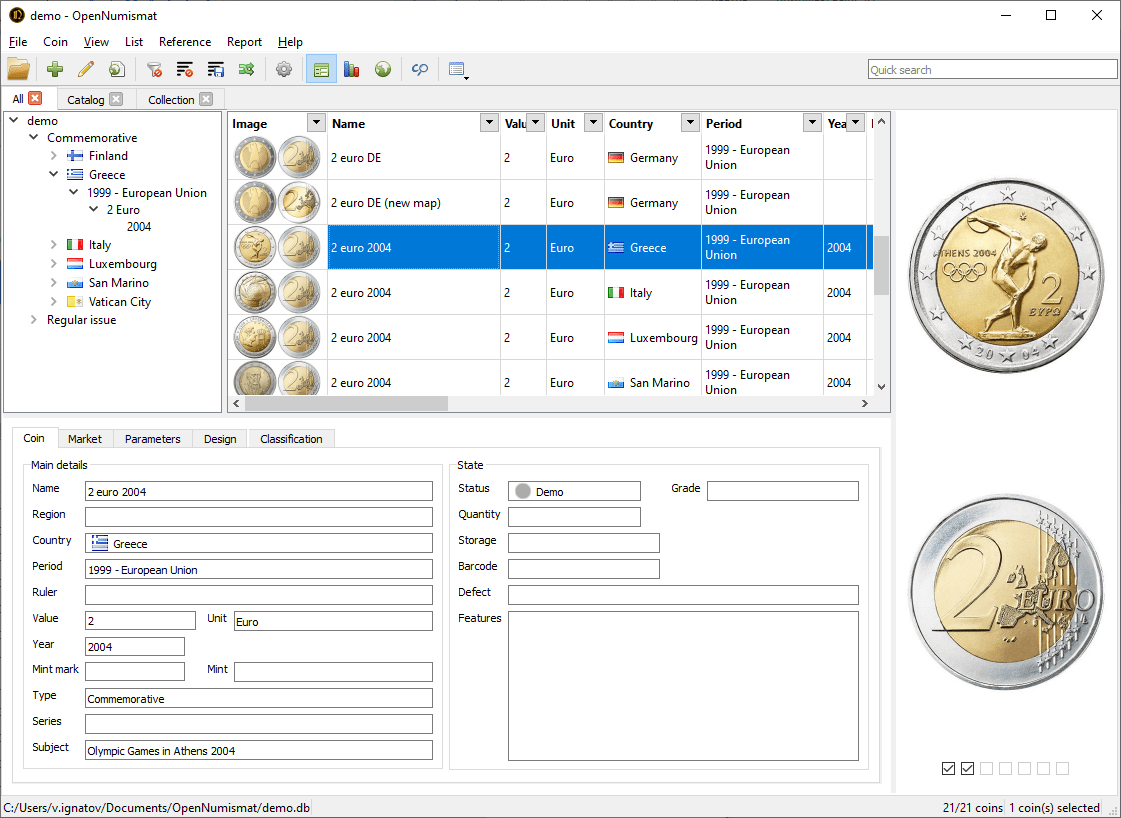Enable the third image checkbox under the reverse photo
Screen dimensions: 1121x818
click(x=986, y=768)
